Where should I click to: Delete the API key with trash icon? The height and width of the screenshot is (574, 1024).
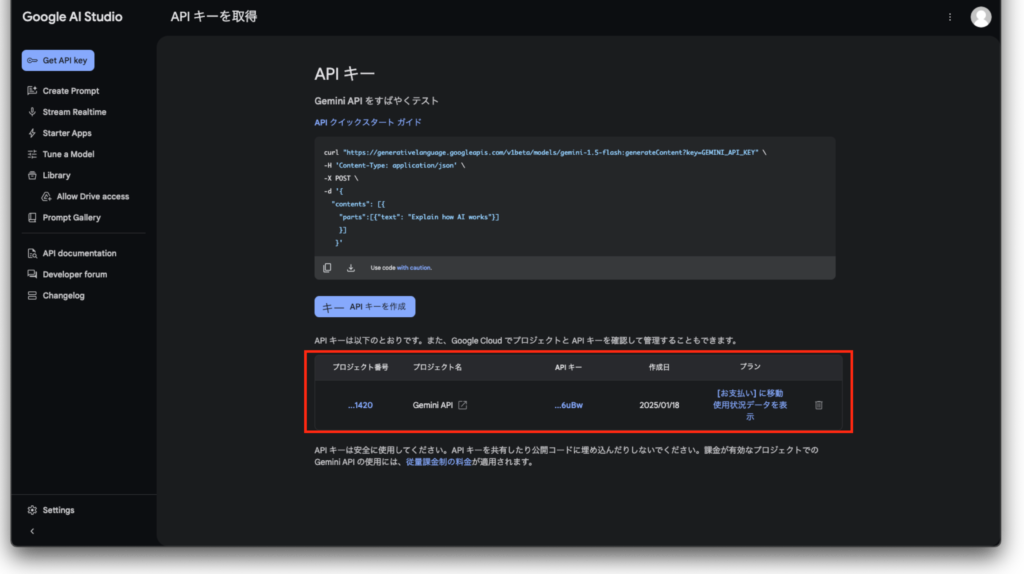point(818,406)
